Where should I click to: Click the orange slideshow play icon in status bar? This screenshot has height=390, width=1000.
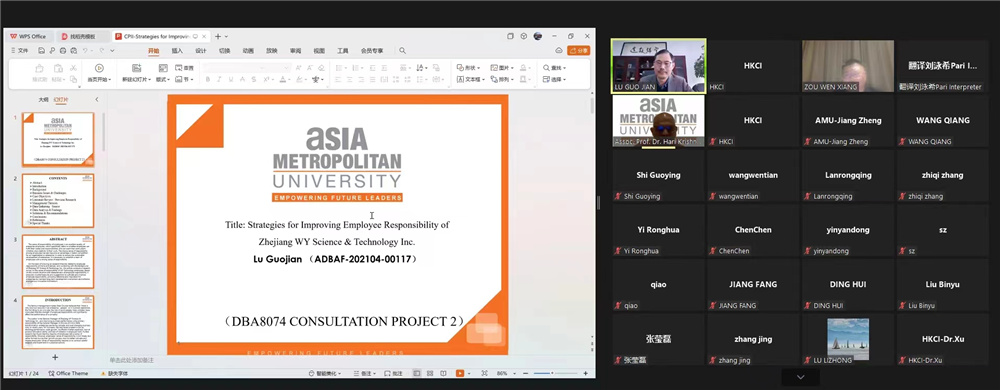click(460, 373)
